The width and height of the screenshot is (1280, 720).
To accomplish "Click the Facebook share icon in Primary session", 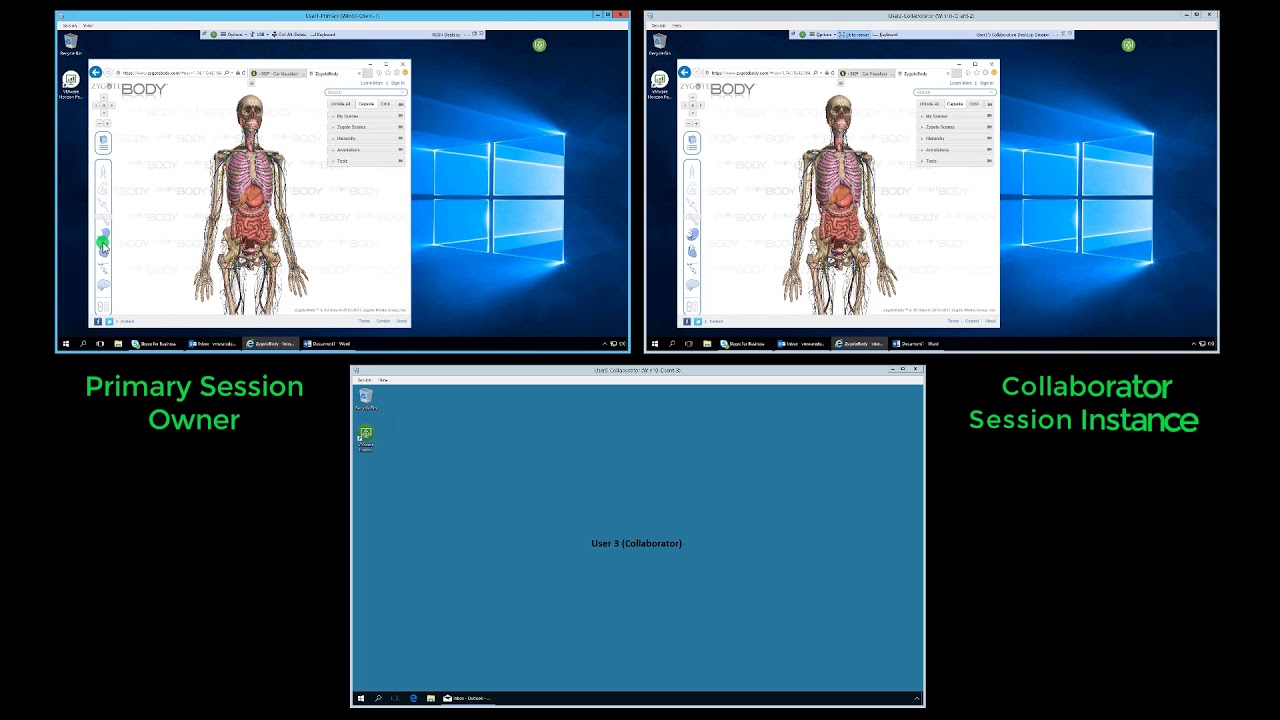I will (x=98, y=321).
